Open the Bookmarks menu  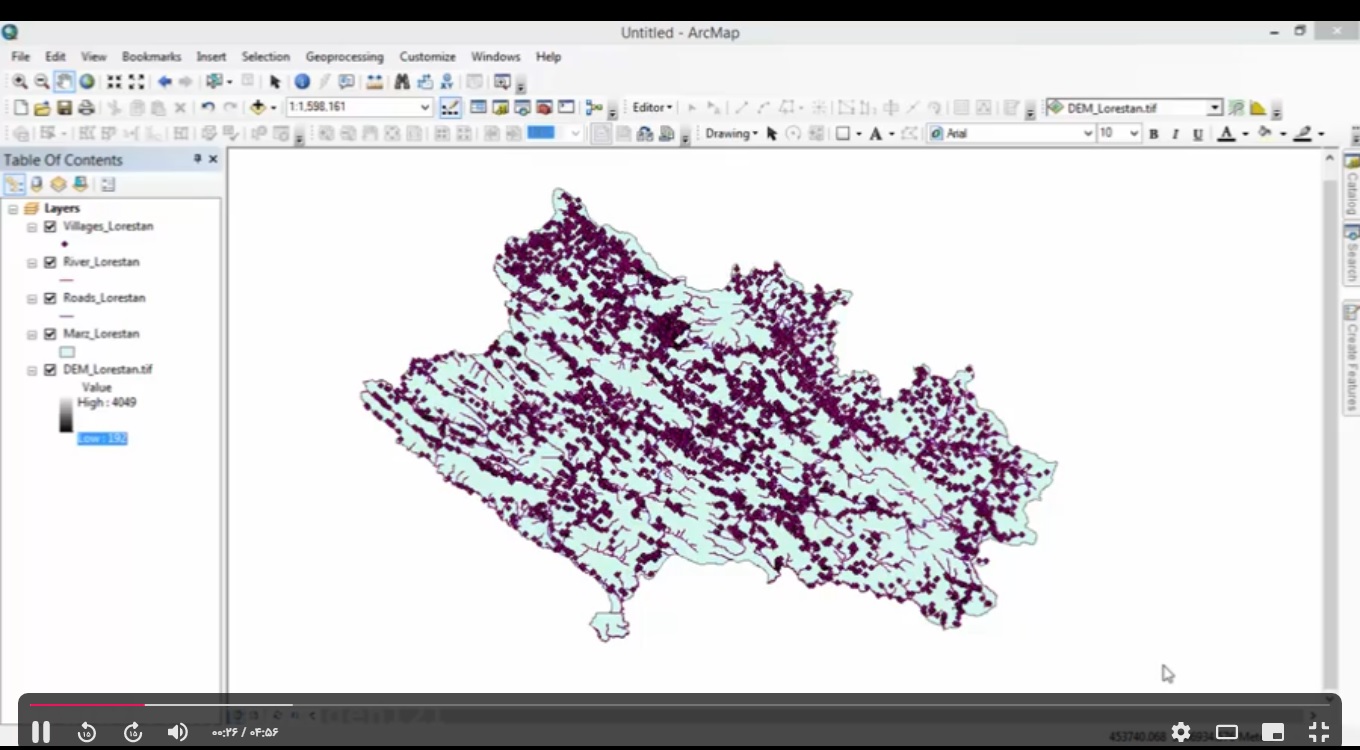coord(151,57)
